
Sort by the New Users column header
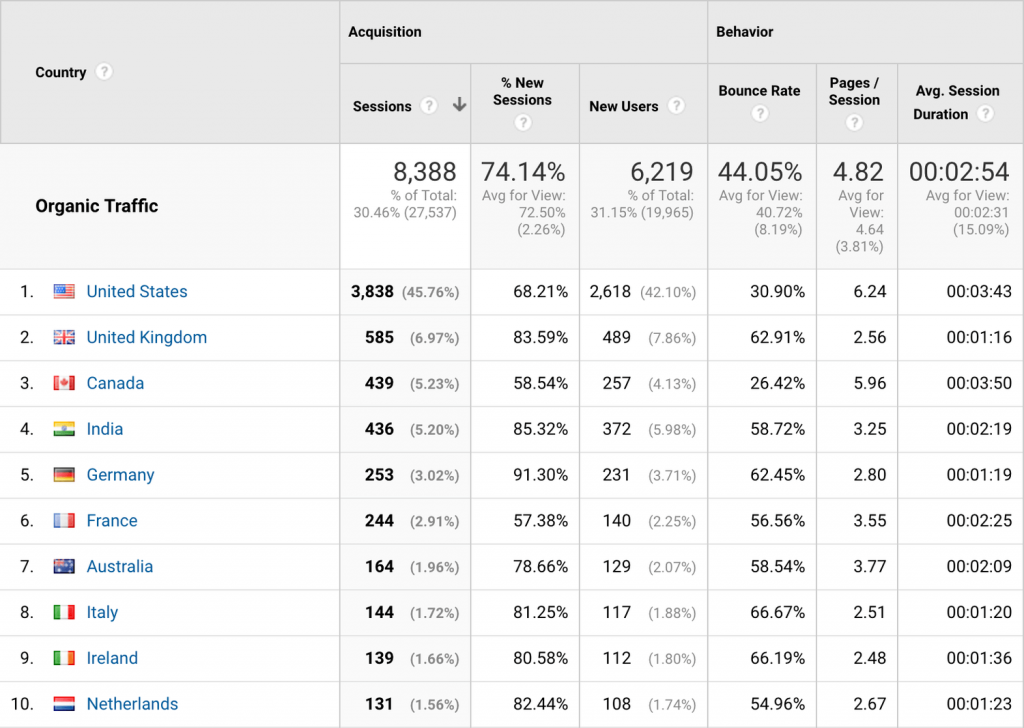point(624,106)
